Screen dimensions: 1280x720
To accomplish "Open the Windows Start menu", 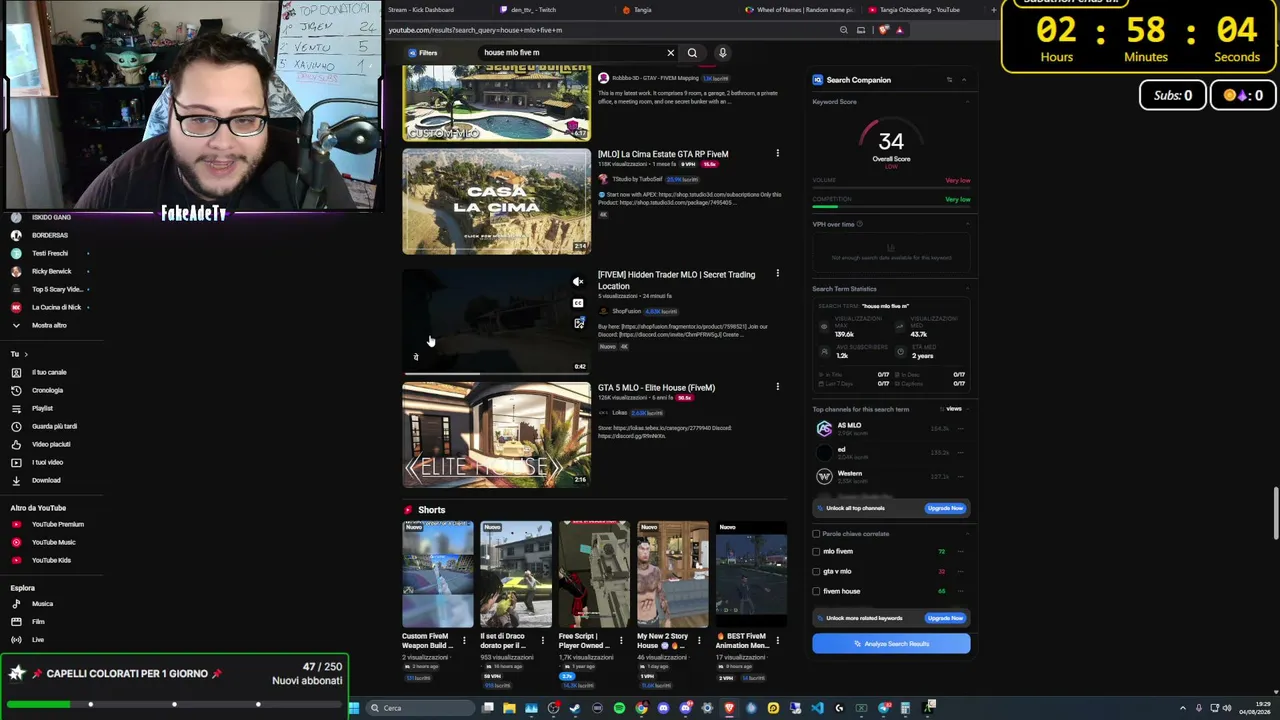I will [x=353, y=708].
